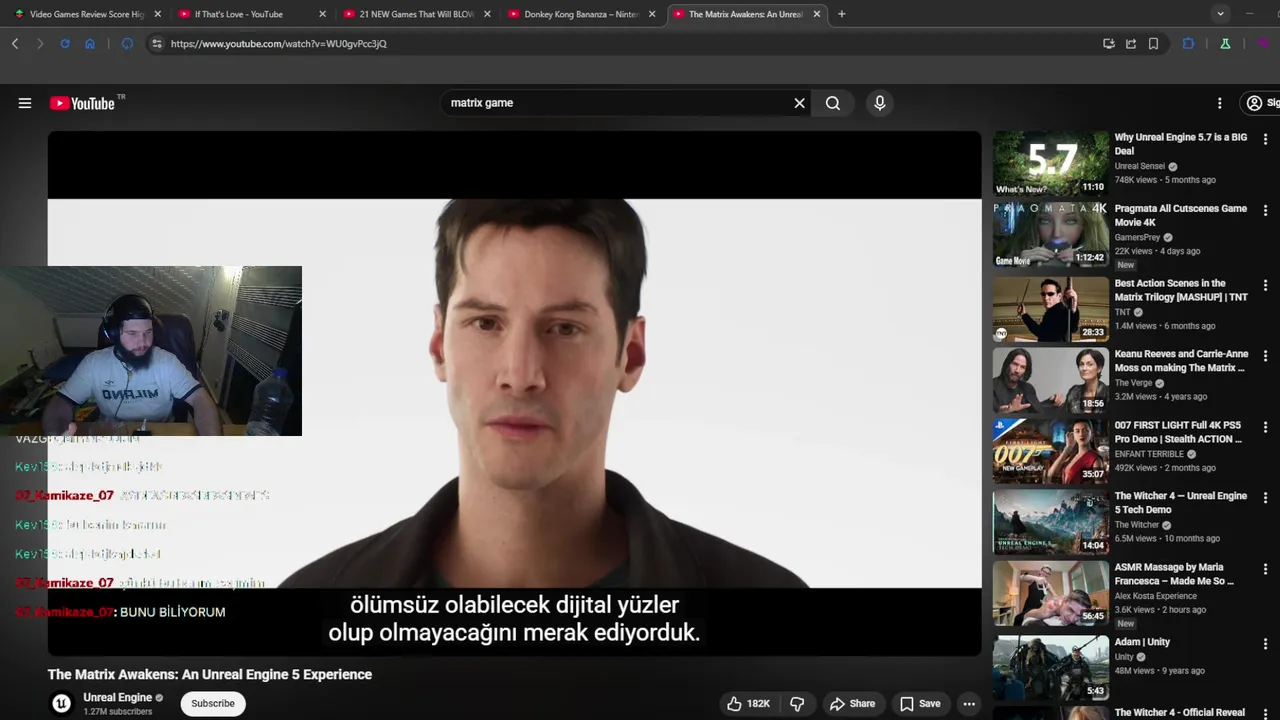Viewport: 1280px width, 720px height.
Task: Click the site settings icon in address bar
Action: pyautogui.click(x=156, y=44)
